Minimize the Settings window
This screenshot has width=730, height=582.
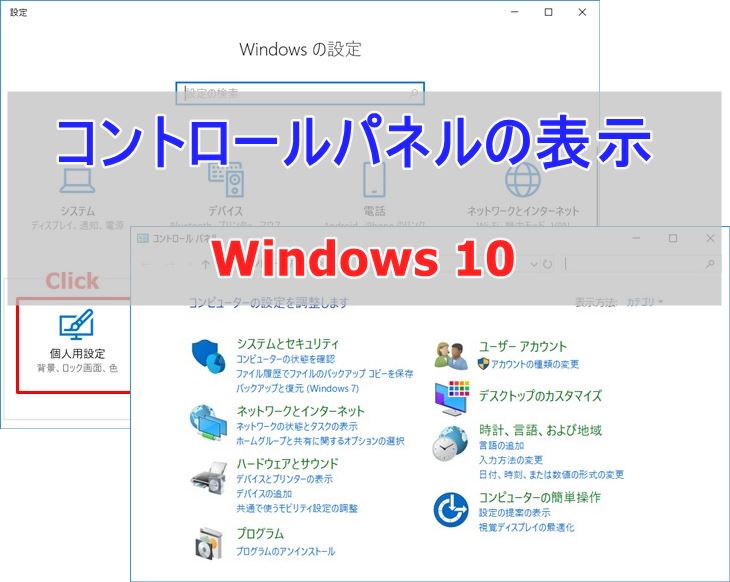(x=514, y=12)
